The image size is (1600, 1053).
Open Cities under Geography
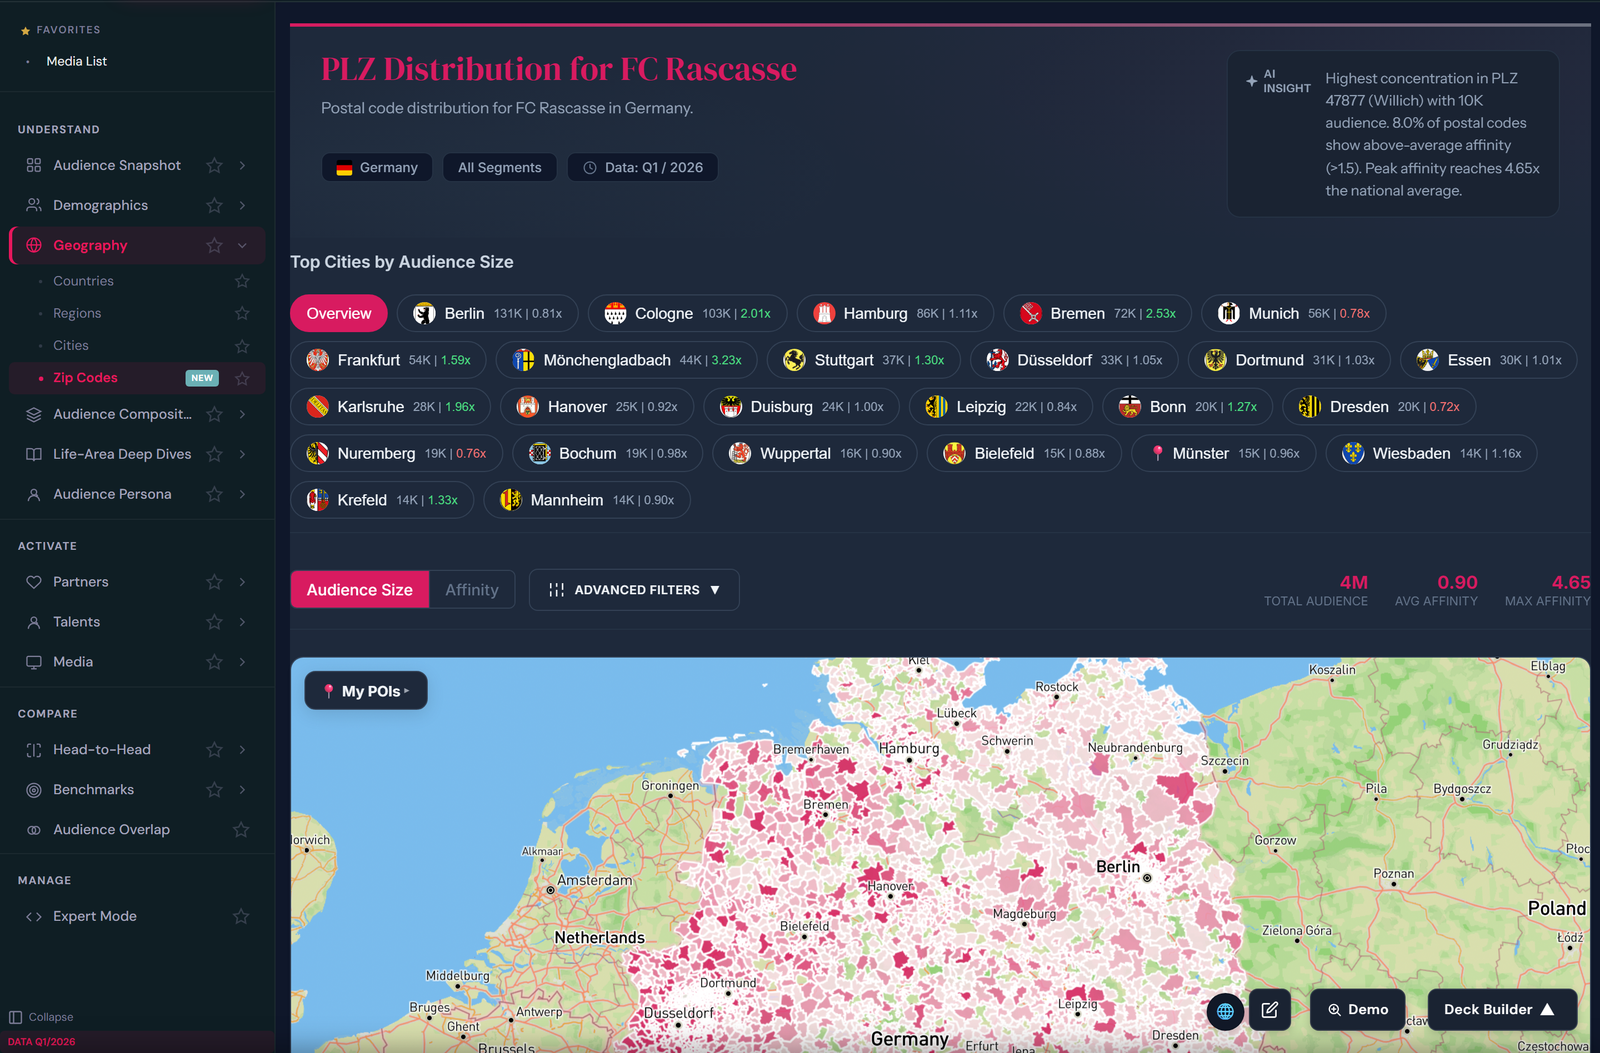(71, 346)
